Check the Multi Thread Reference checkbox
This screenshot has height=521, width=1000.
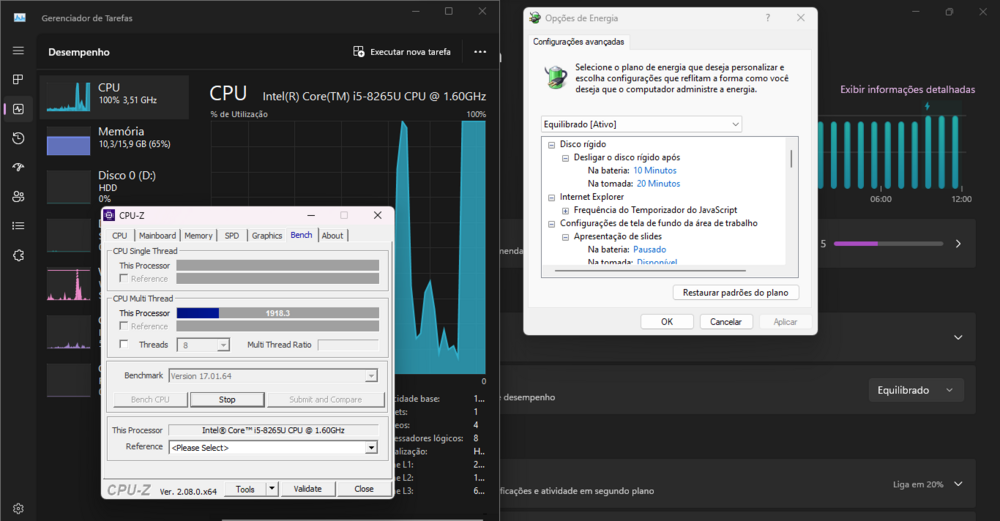[124, 326]
